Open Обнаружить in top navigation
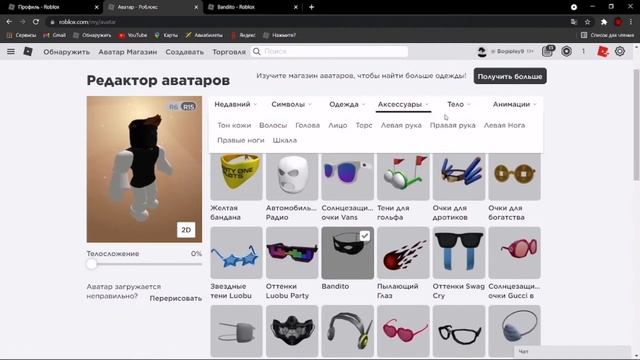 click(67, 52)
